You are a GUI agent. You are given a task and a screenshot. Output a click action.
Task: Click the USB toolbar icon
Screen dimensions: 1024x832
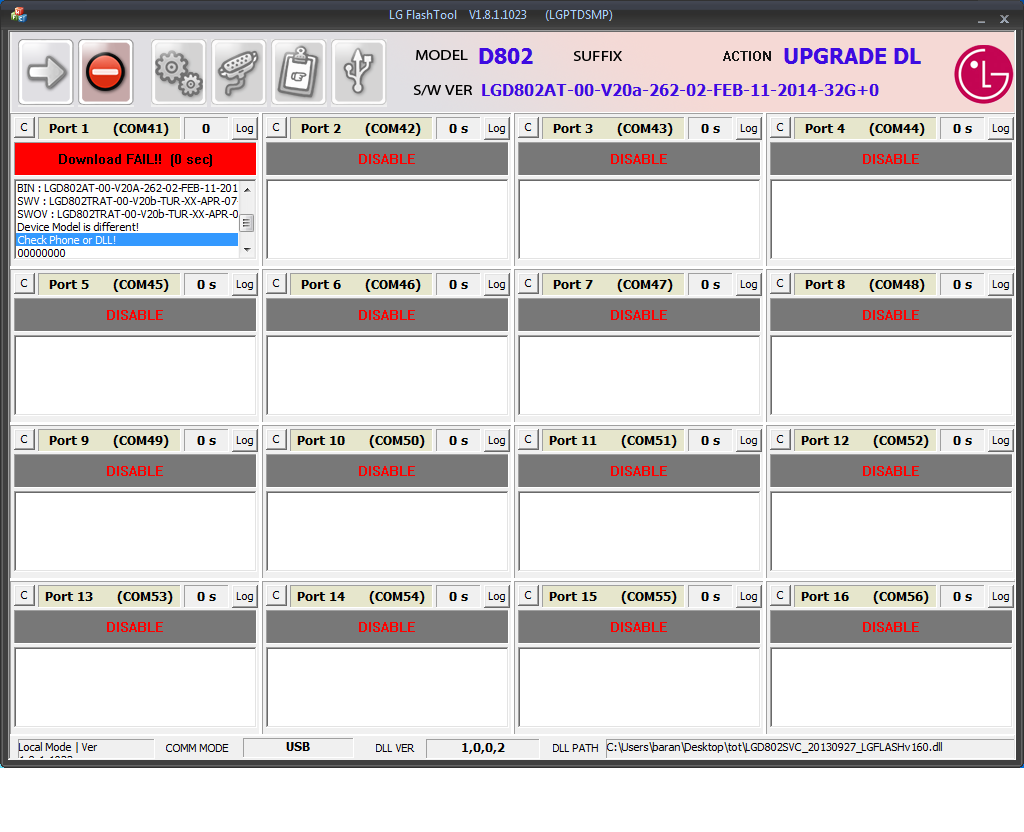(359, 72)
